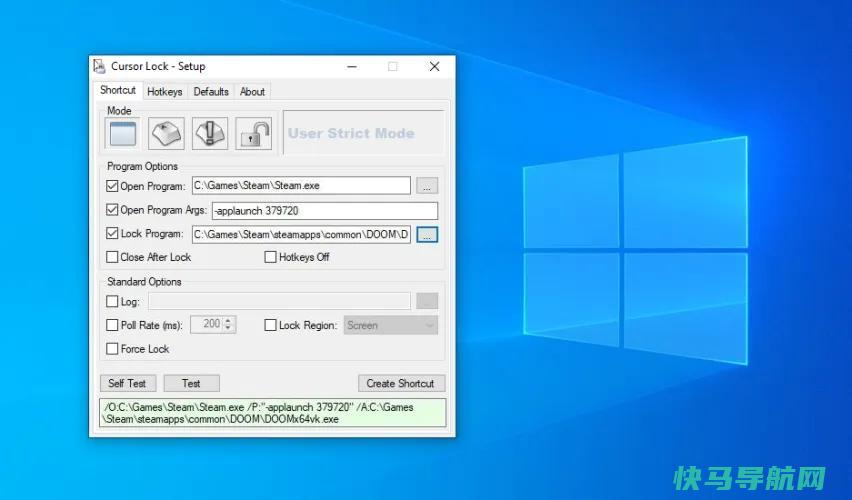This screenshot has height=500, width=852.
Task: Select the window mode icon
Action: (123, 133)
